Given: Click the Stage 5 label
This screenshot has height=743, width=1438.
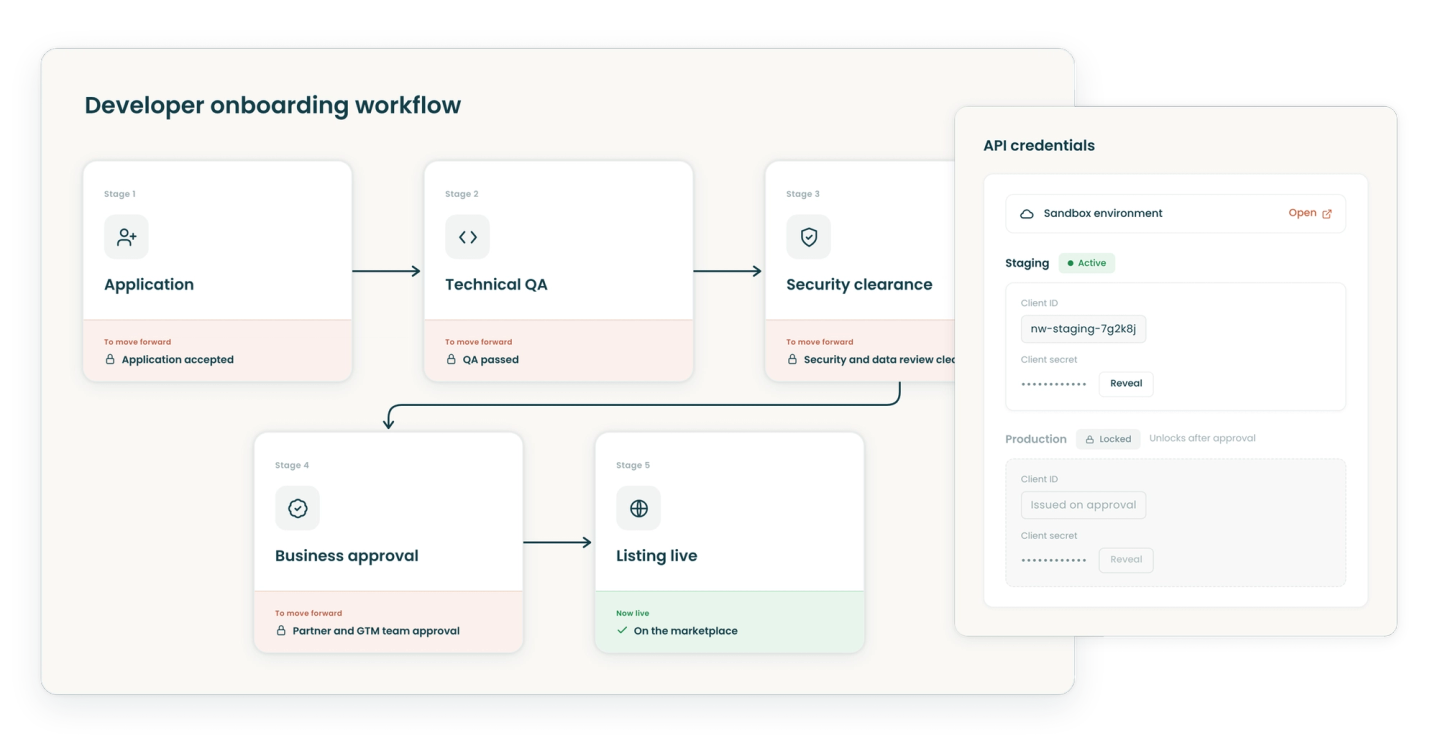Looking at the screenshot, I should 633,465.
